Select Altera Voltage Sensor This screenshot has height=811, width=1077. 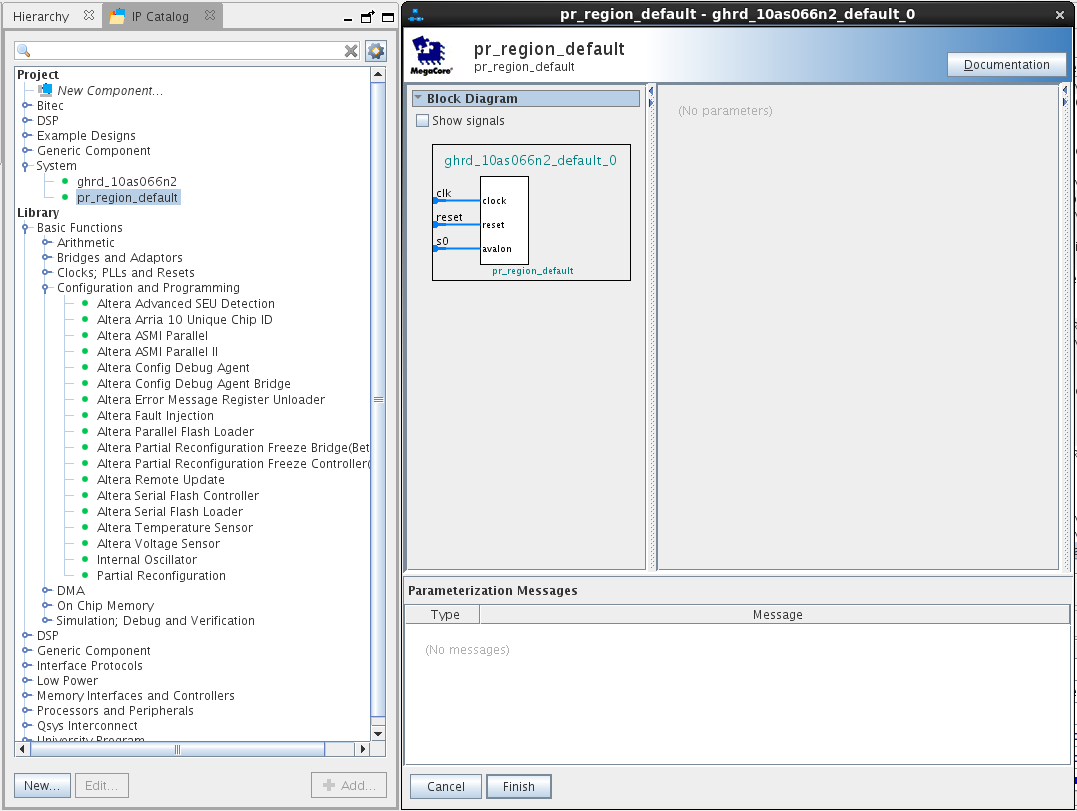pos(158,543)
